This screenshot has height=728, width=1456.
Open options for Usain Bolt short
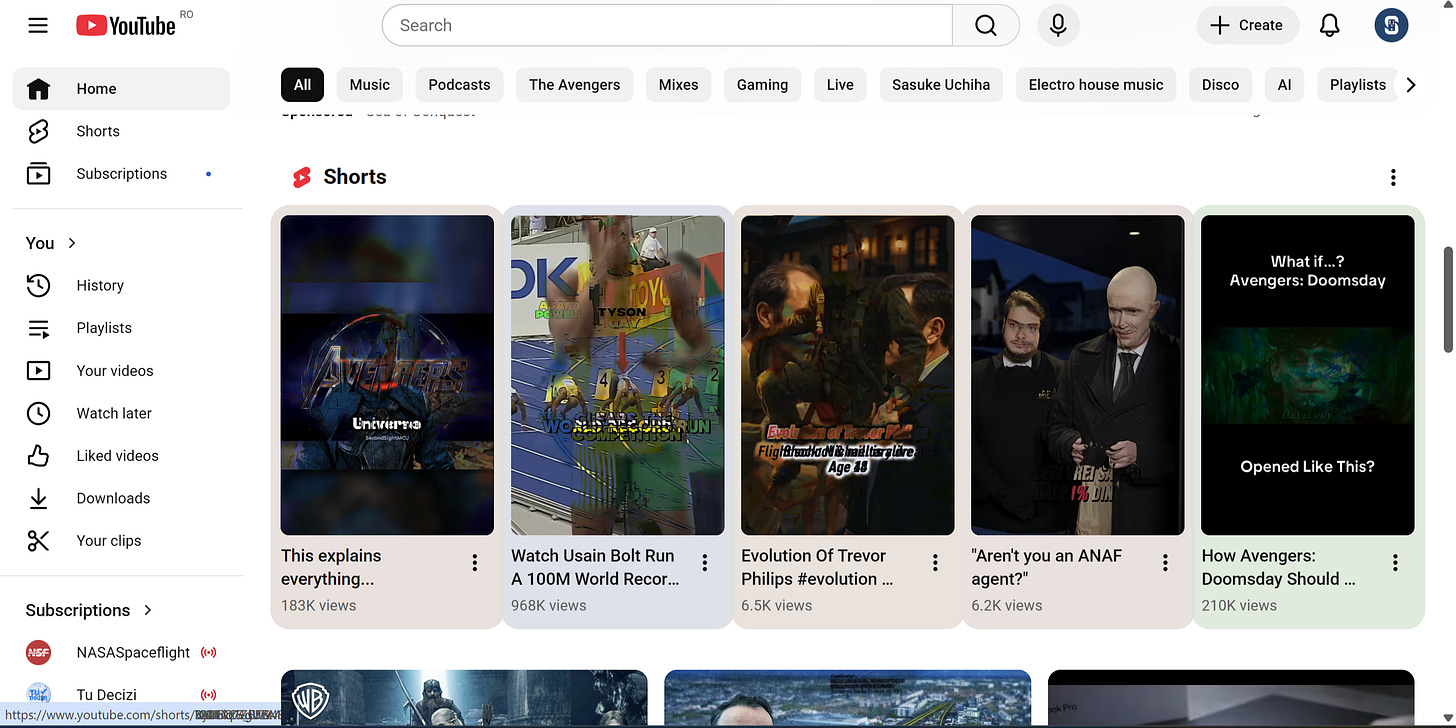click(705, 563)
